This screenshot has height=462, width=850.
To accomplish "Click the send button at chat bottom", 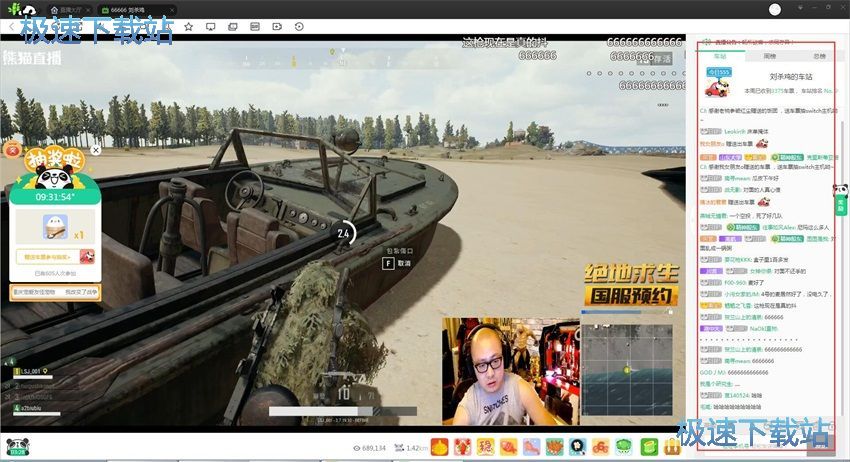I will [819, 446].
